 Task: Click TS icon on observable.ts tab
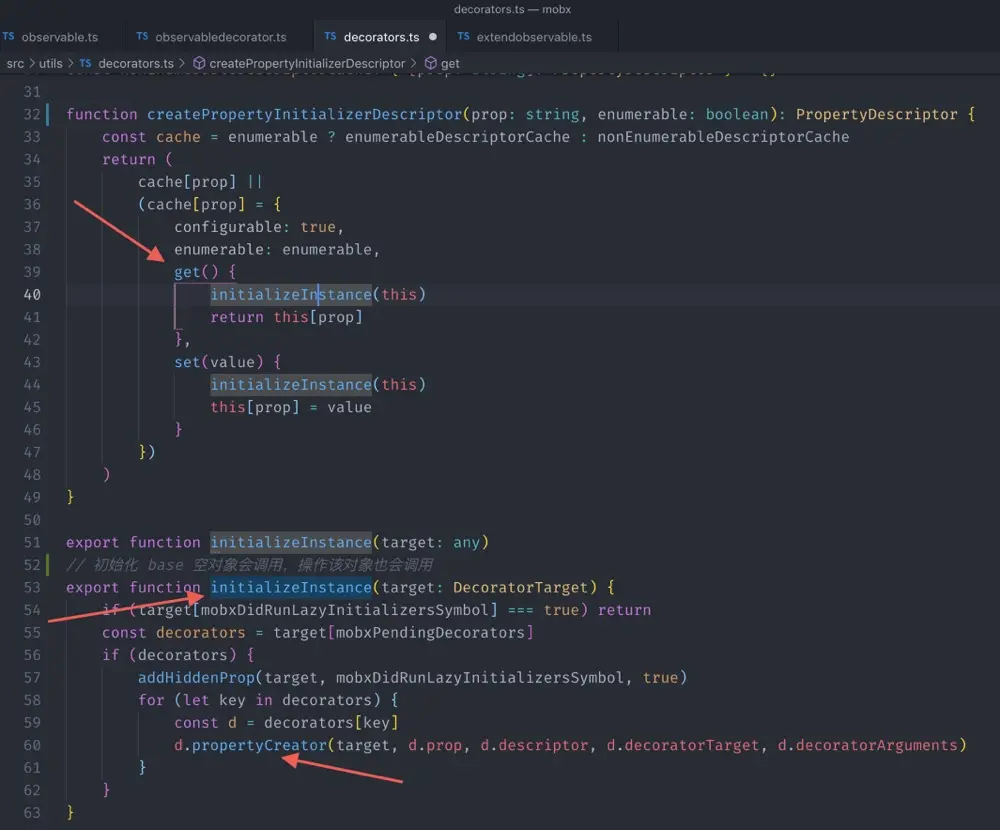point(8,36)
